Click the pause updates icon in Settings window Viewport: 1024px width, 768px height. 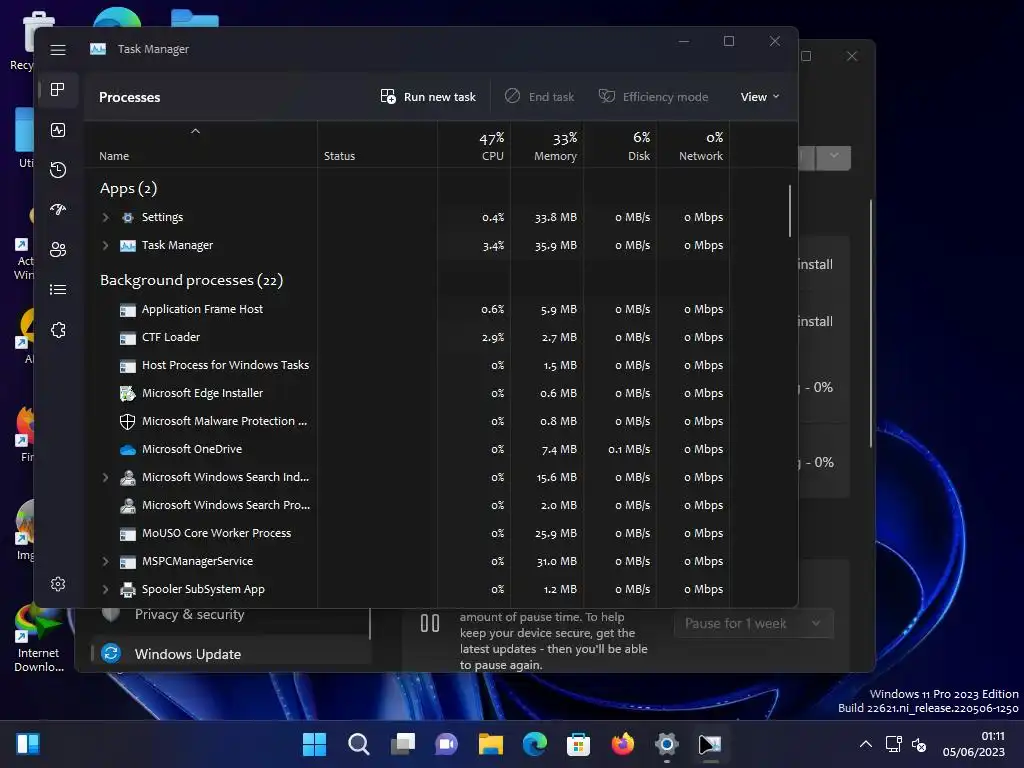tap(430, 623)
